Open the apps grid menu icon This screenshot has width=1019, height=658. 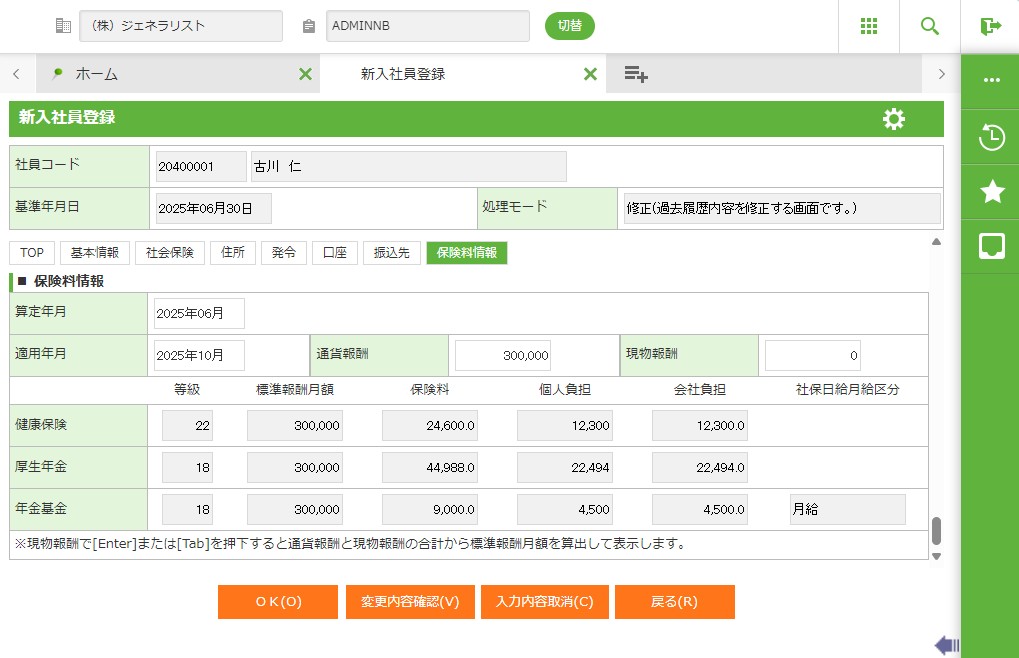tap(869, 26)
